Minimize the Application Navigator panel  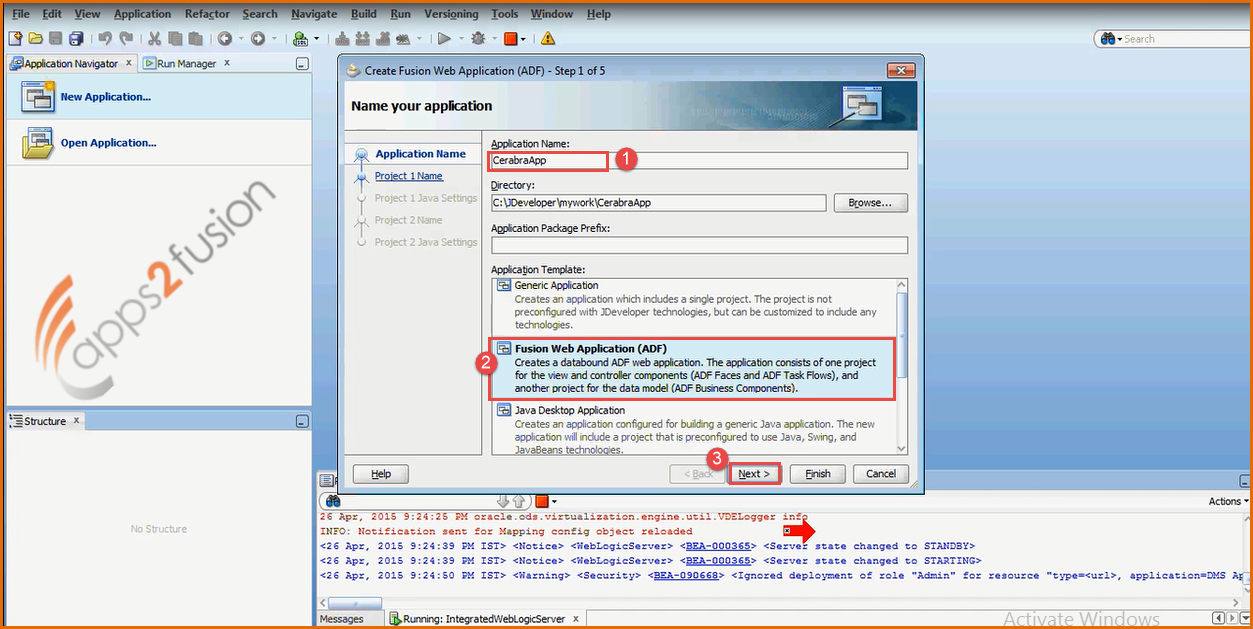(303, 64)
